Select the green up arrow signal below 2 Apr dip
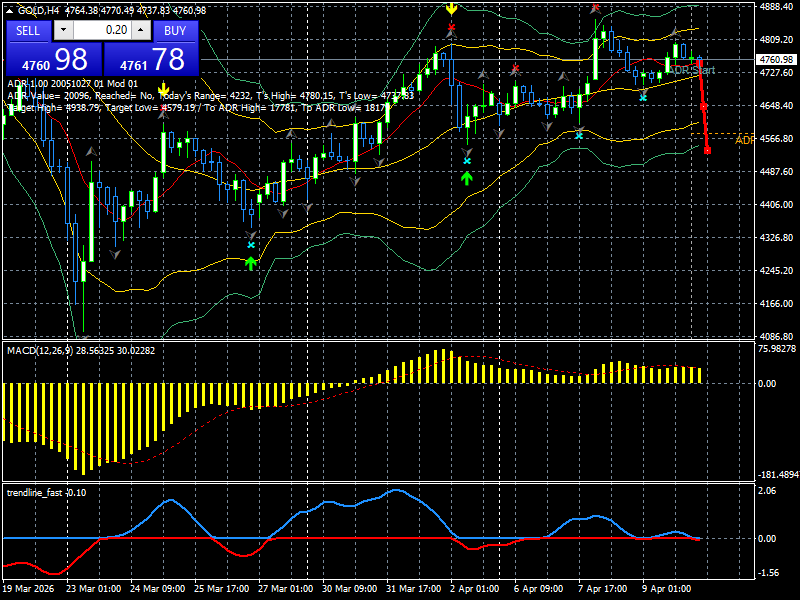The height and width of the screenshot is (600, 800). click(467, 178)
